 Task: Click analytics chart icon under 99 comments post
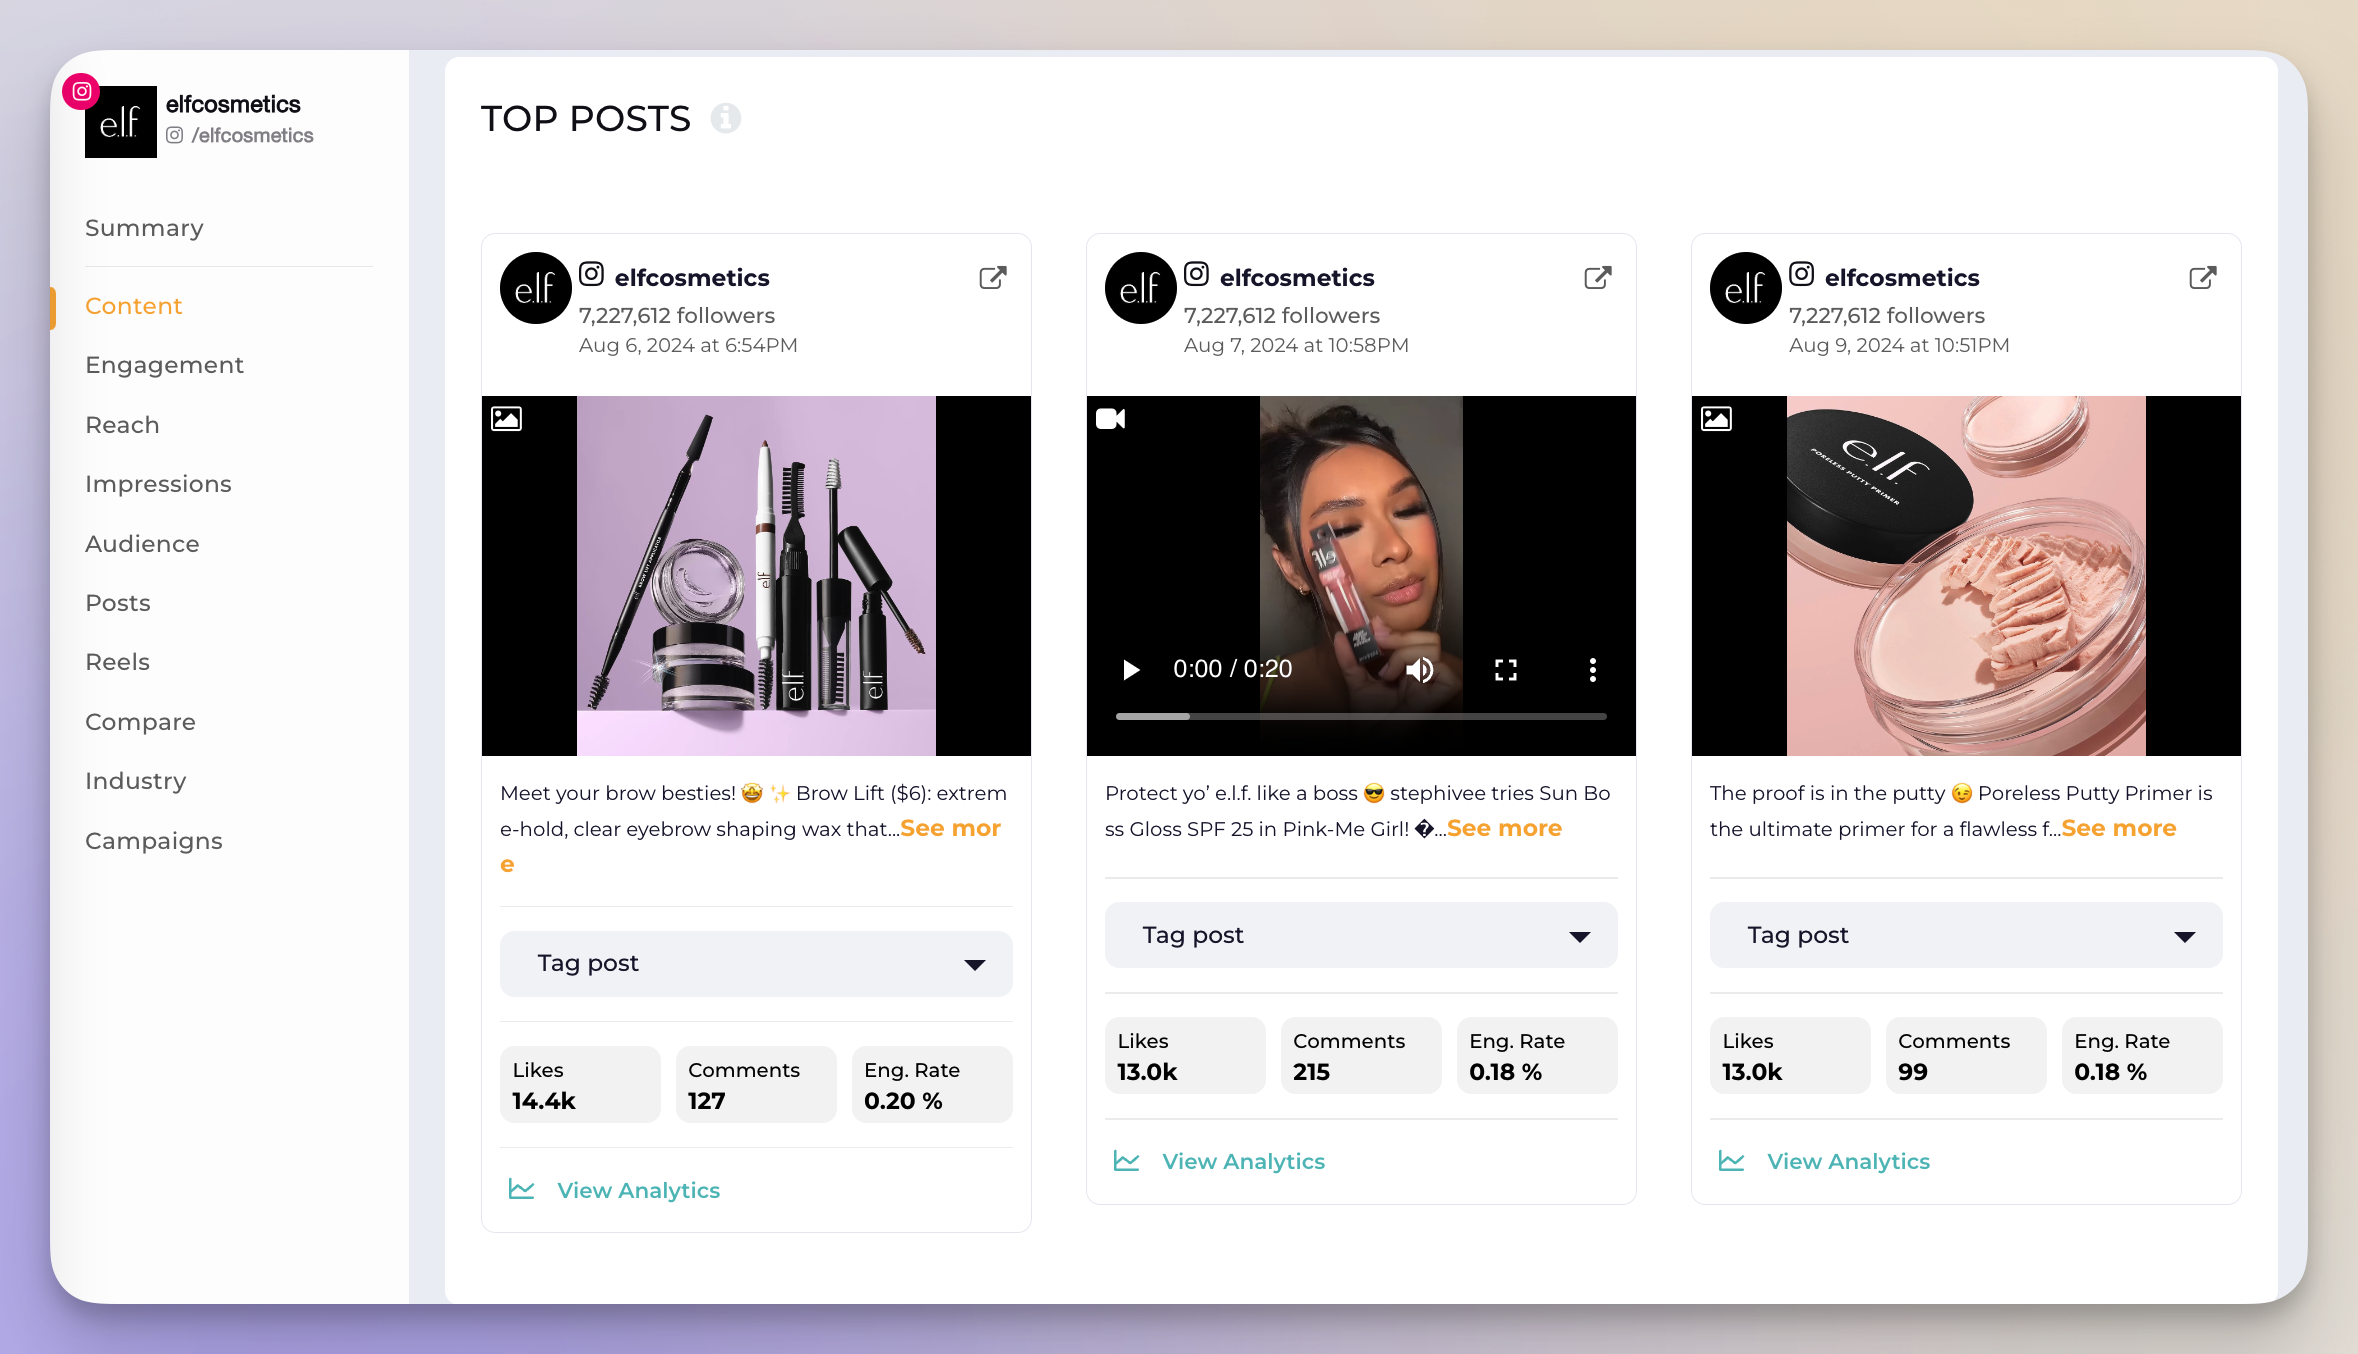[1732, 1160]
